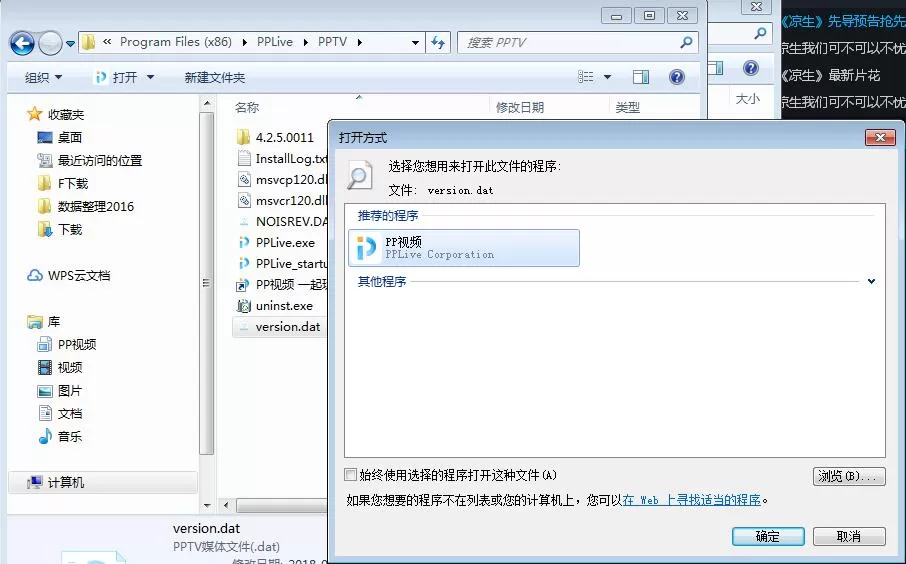This screenshot has height=564, width=906.
Task: Sort files by 修改日期 column header
Action: click(519, 107)
